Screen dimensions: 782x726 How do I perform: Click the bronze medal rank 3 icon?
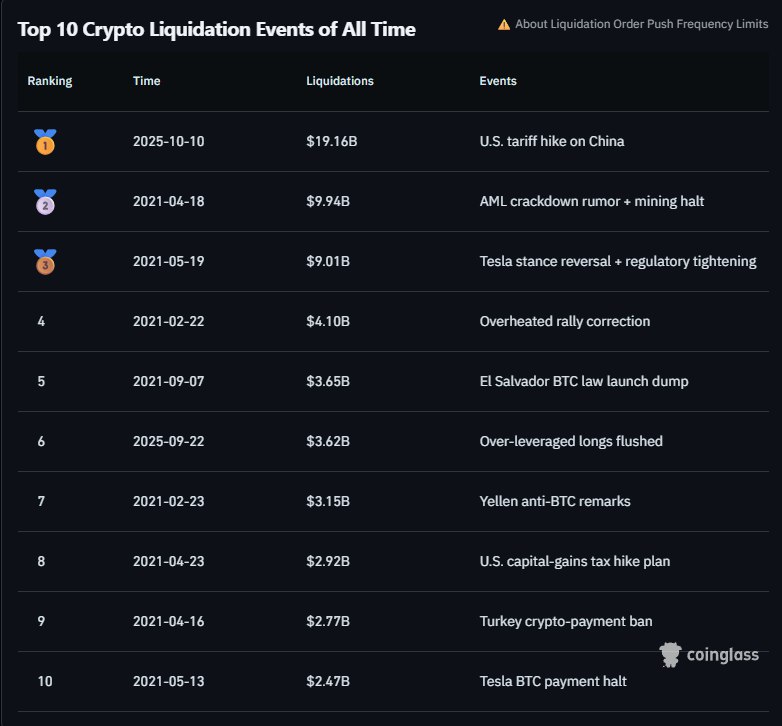[x=44, y=262]
